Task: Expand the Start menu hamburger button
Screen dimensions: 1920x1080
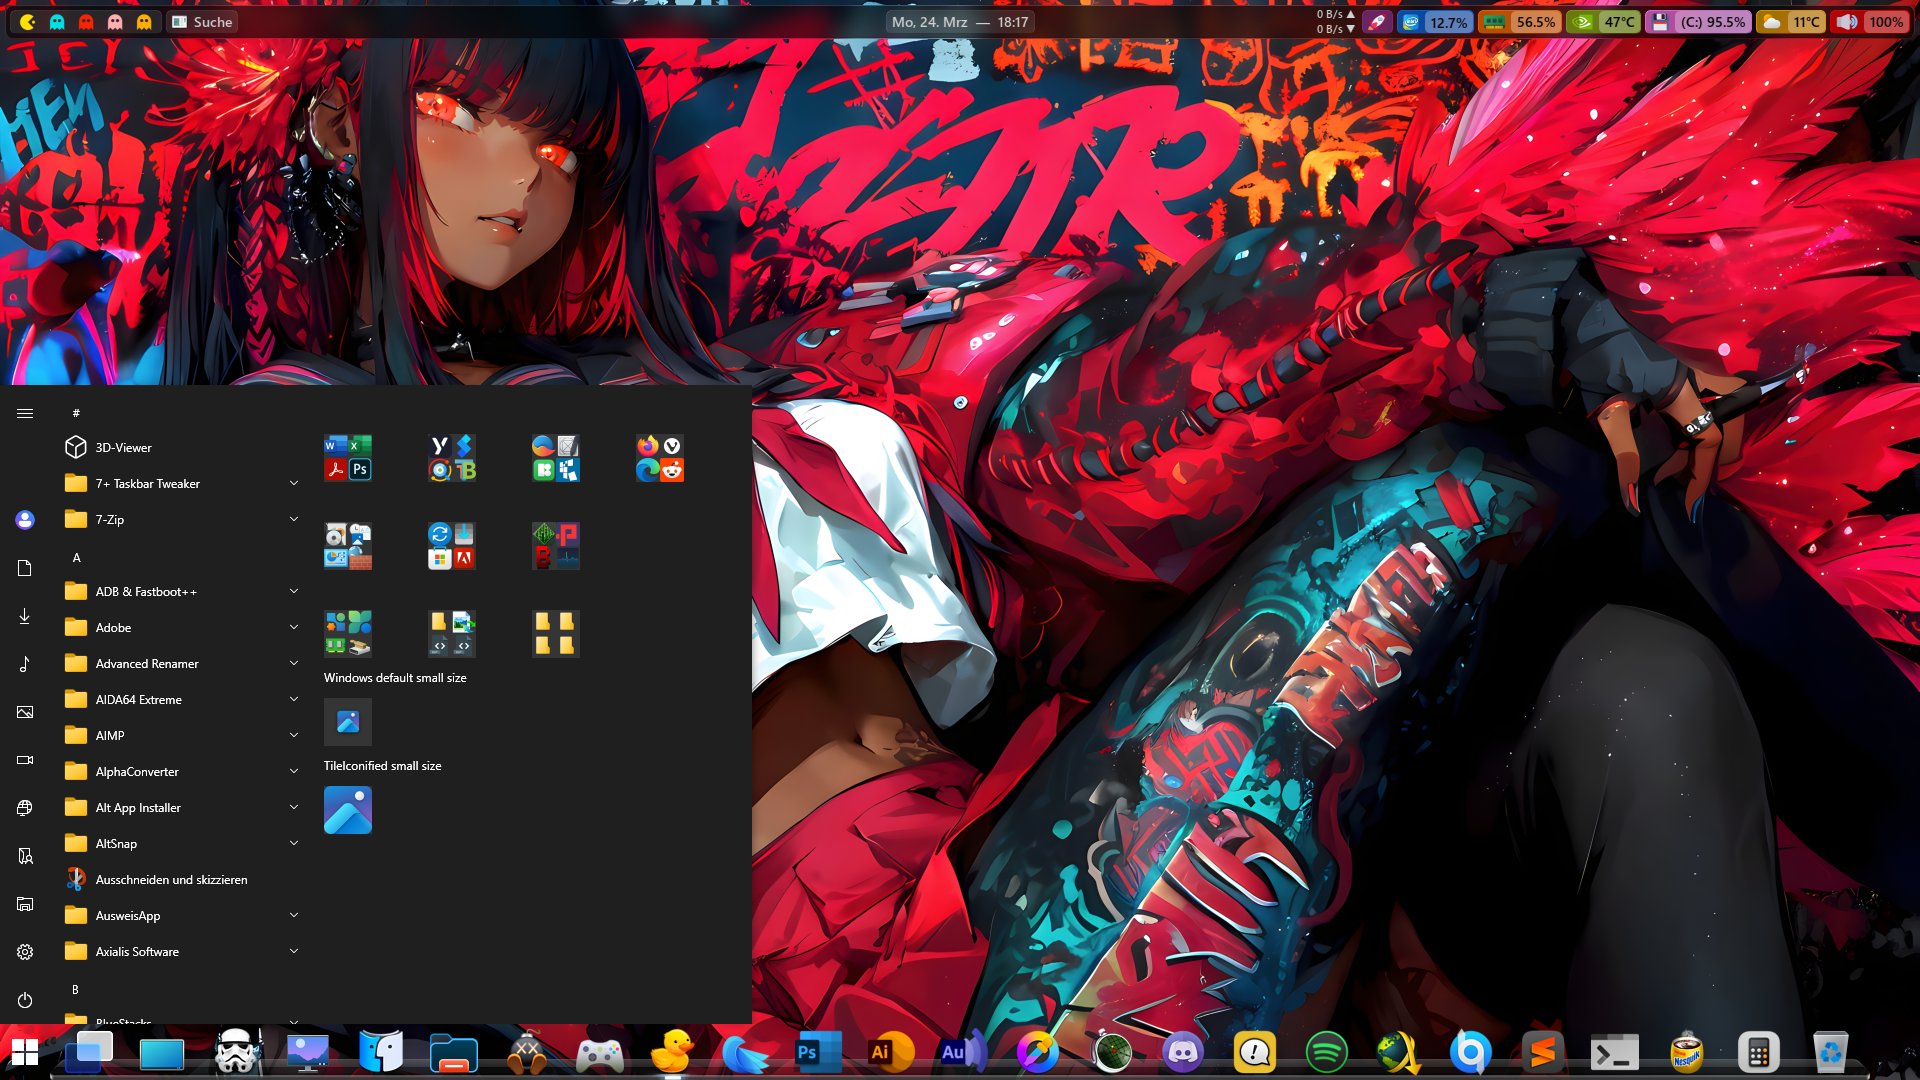Action: (x=25, y=413)
